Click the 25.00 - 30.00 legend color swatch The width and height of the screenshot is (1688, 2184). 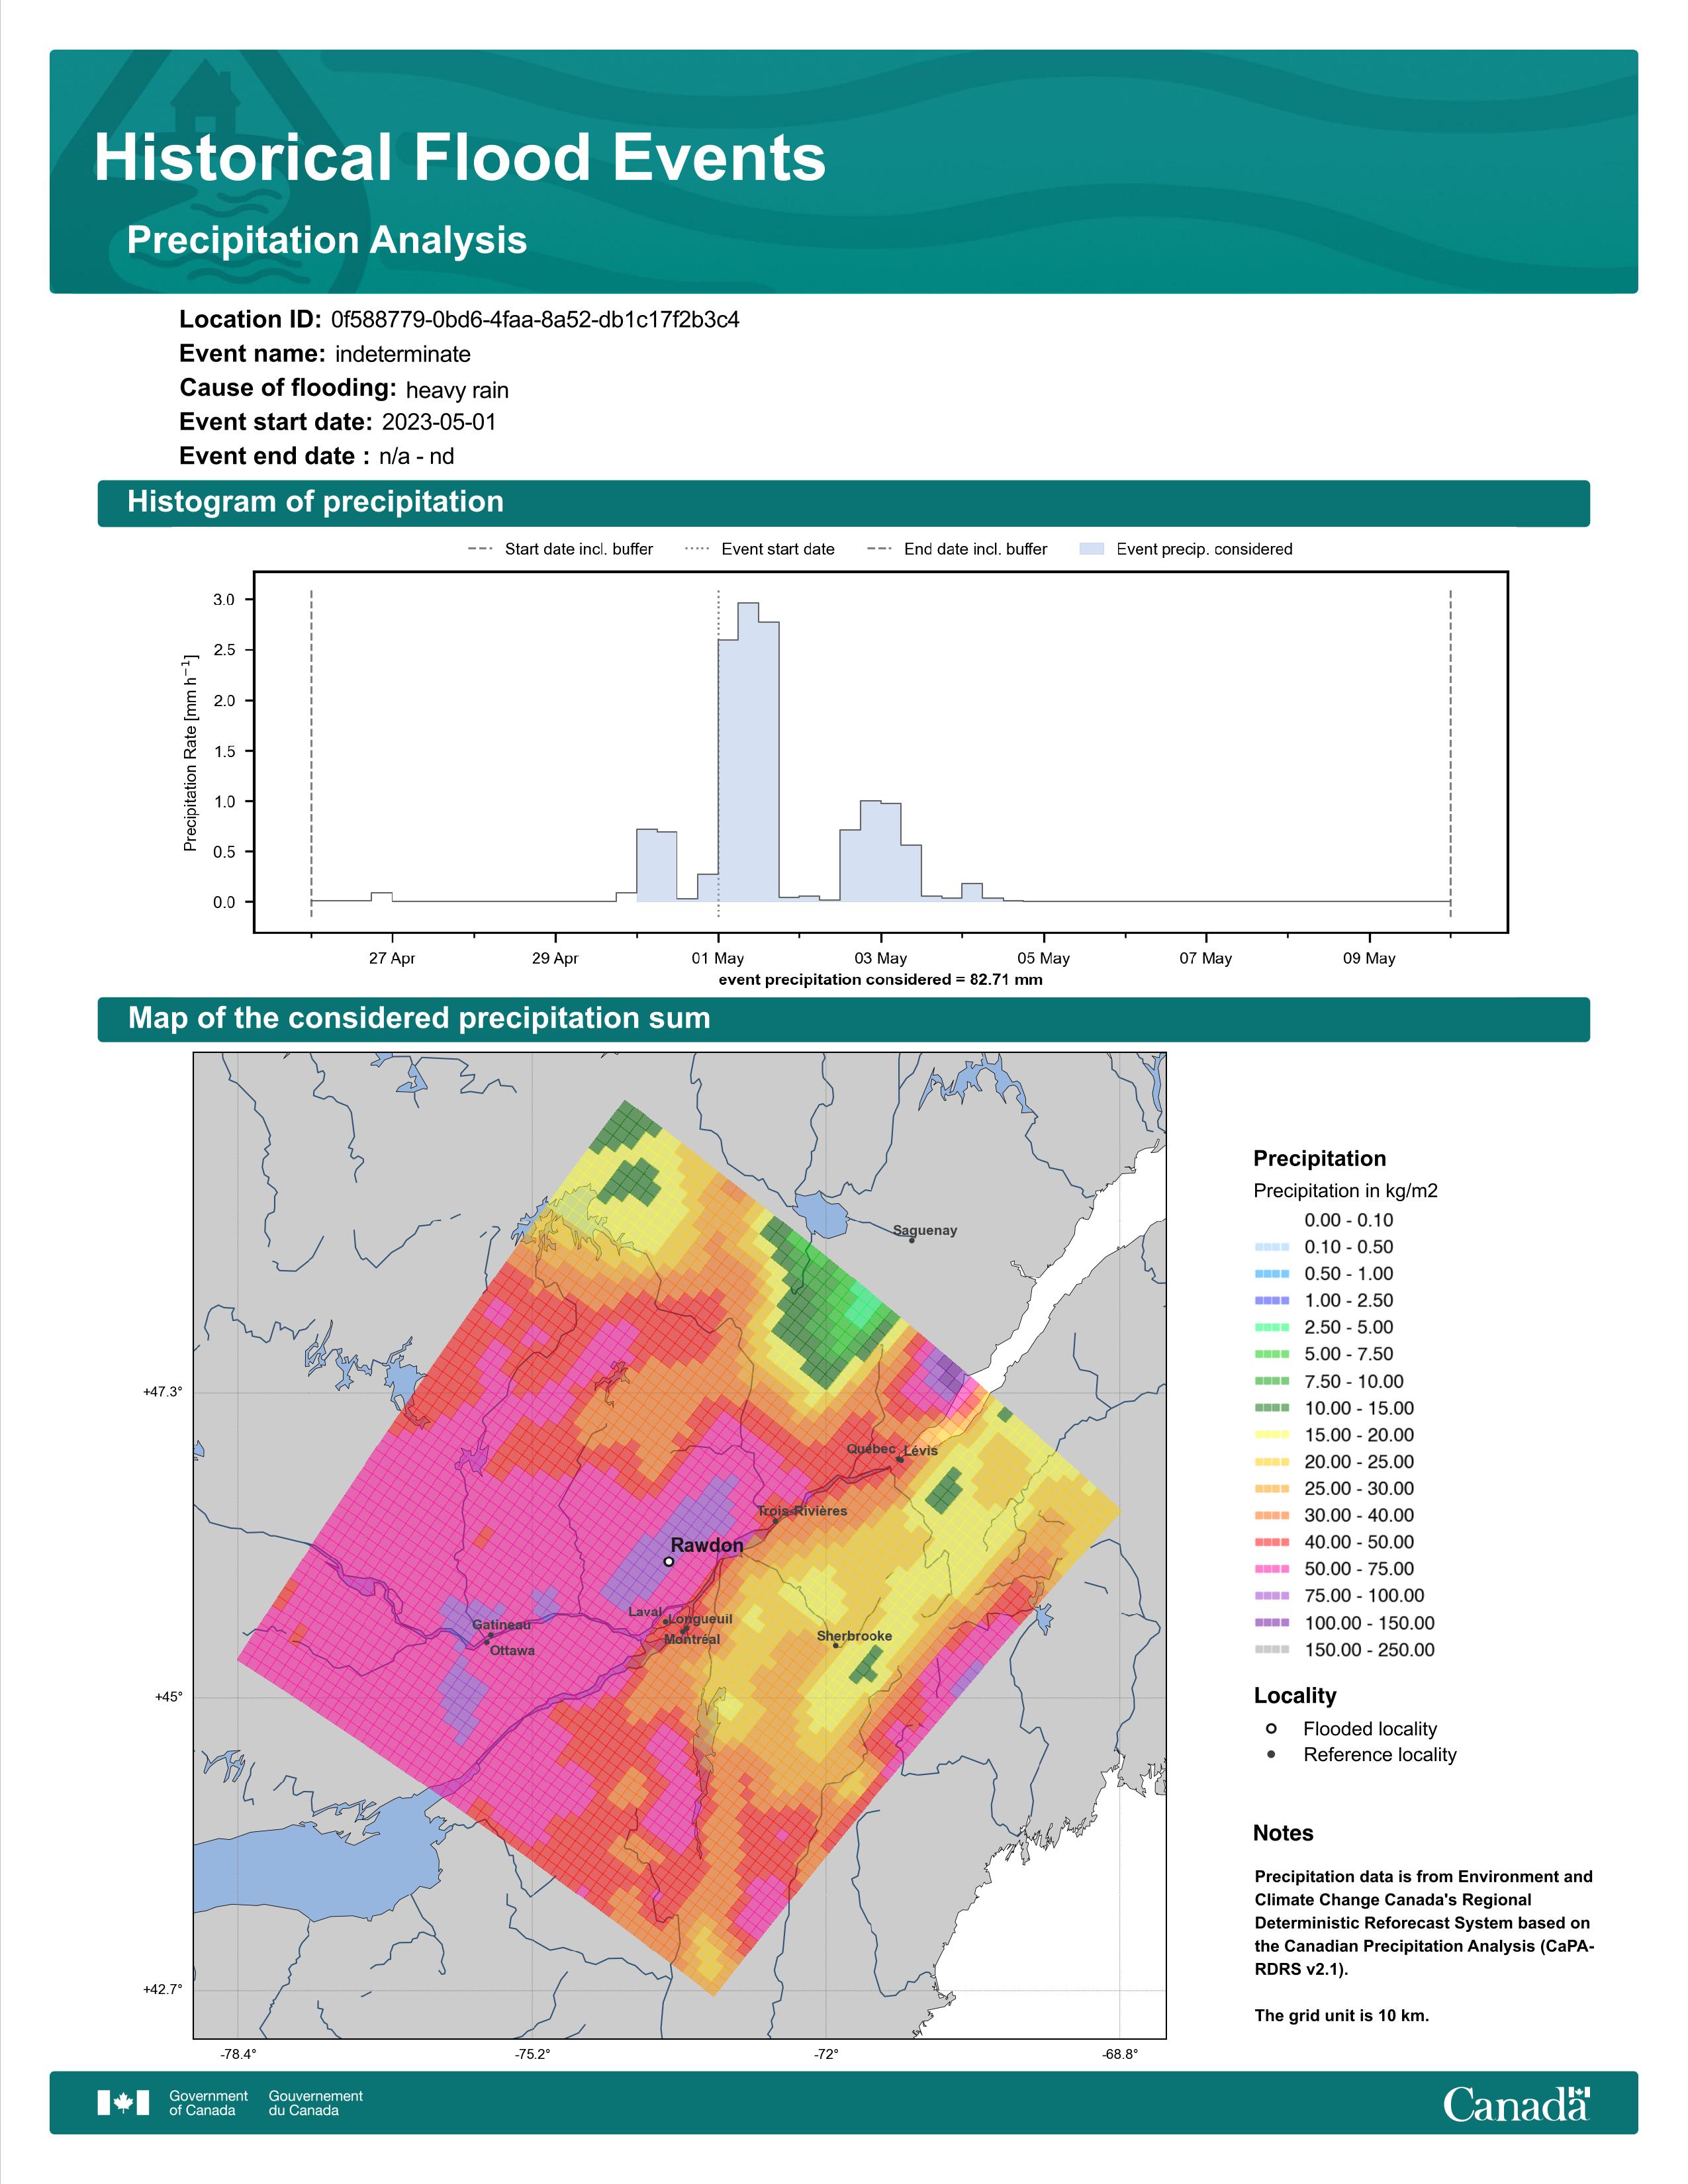click(x=1271, y=1489)
